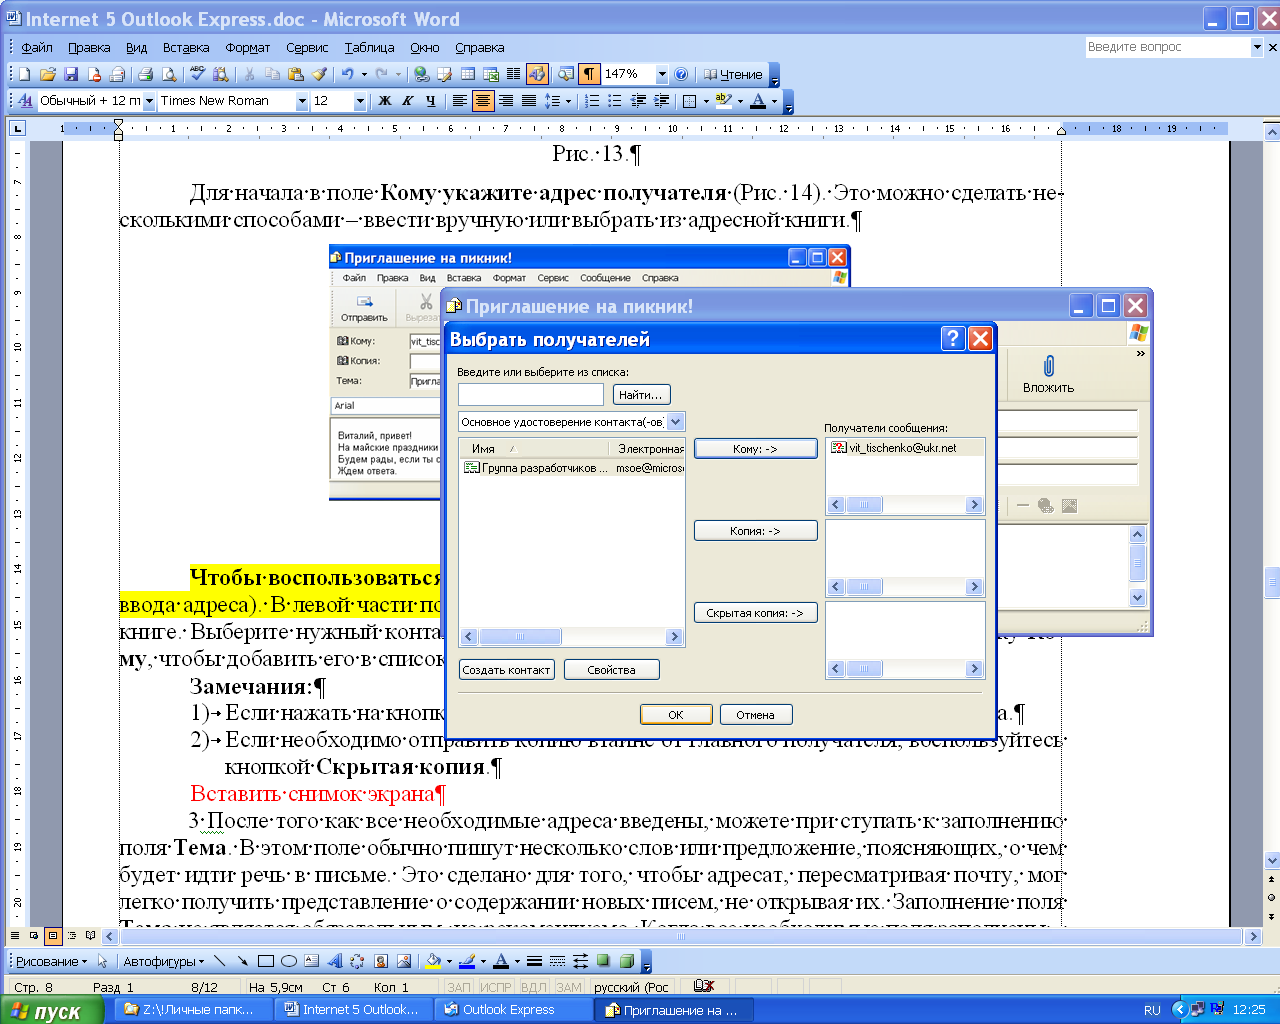Increase the paragraph indent

pyautogui.click(x=661, y=101)
